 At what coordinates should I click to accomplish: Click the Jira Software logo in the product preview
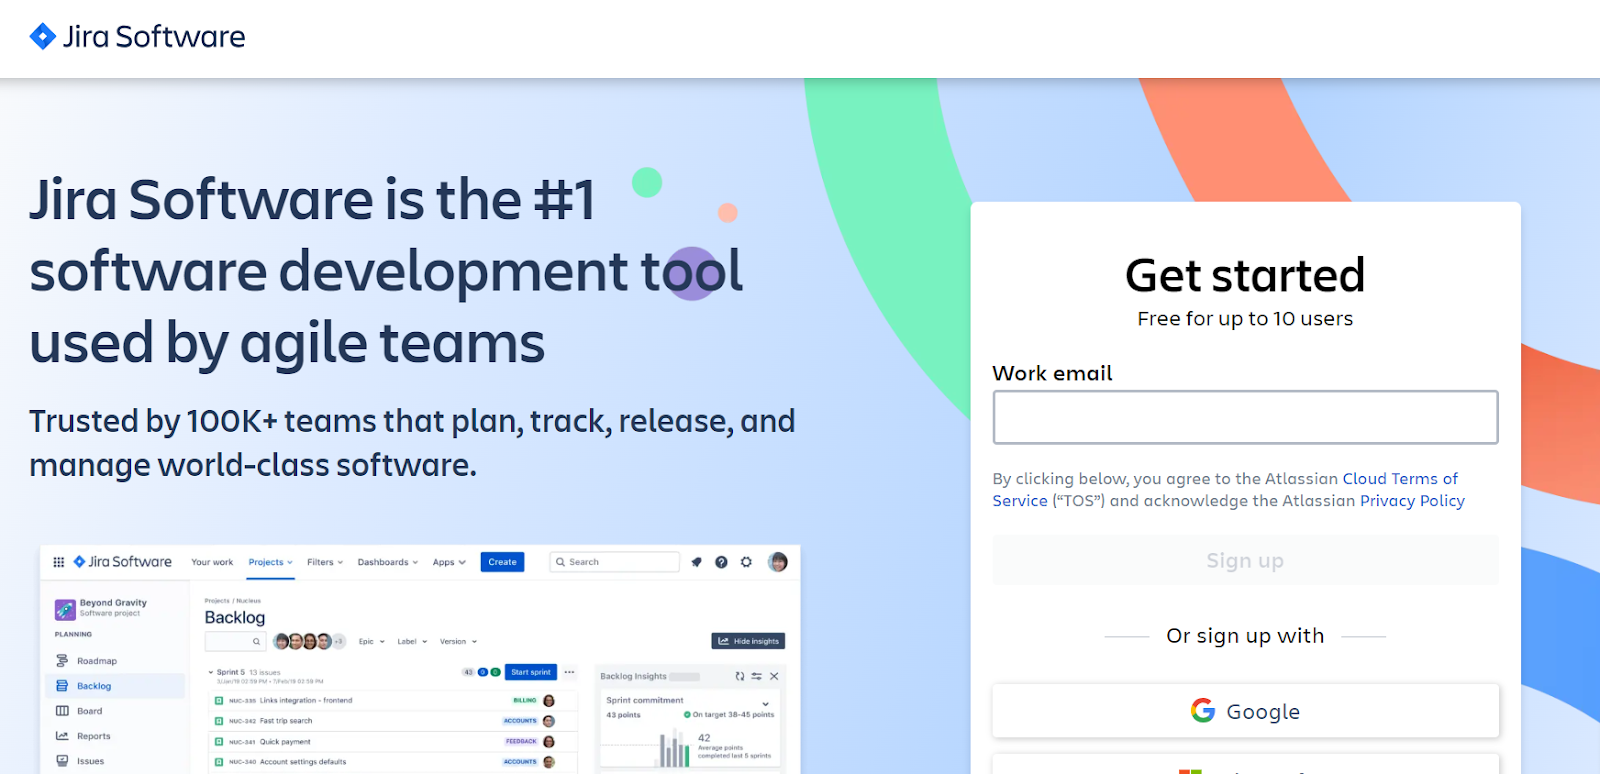pyautogui.click(x=122, y=562)
